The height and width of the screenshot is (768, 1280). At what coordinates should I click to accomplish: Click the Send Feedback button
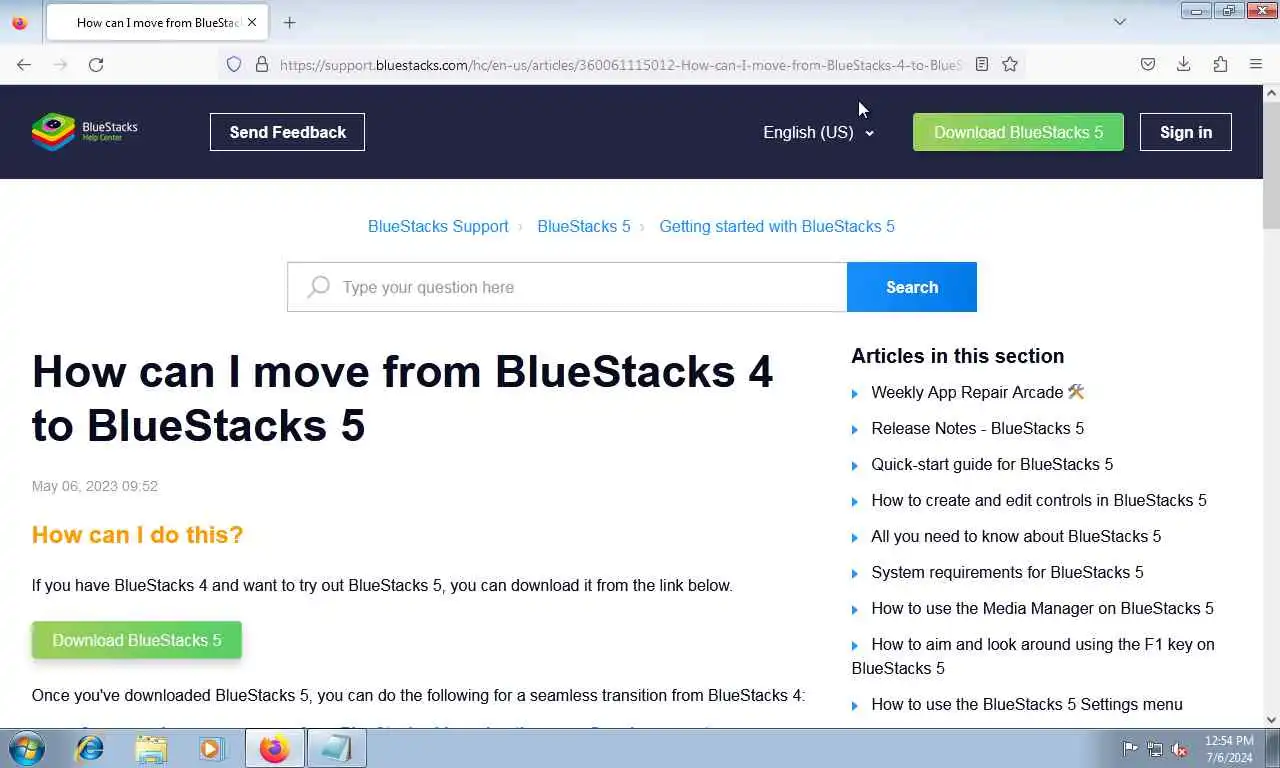point(287,132)
